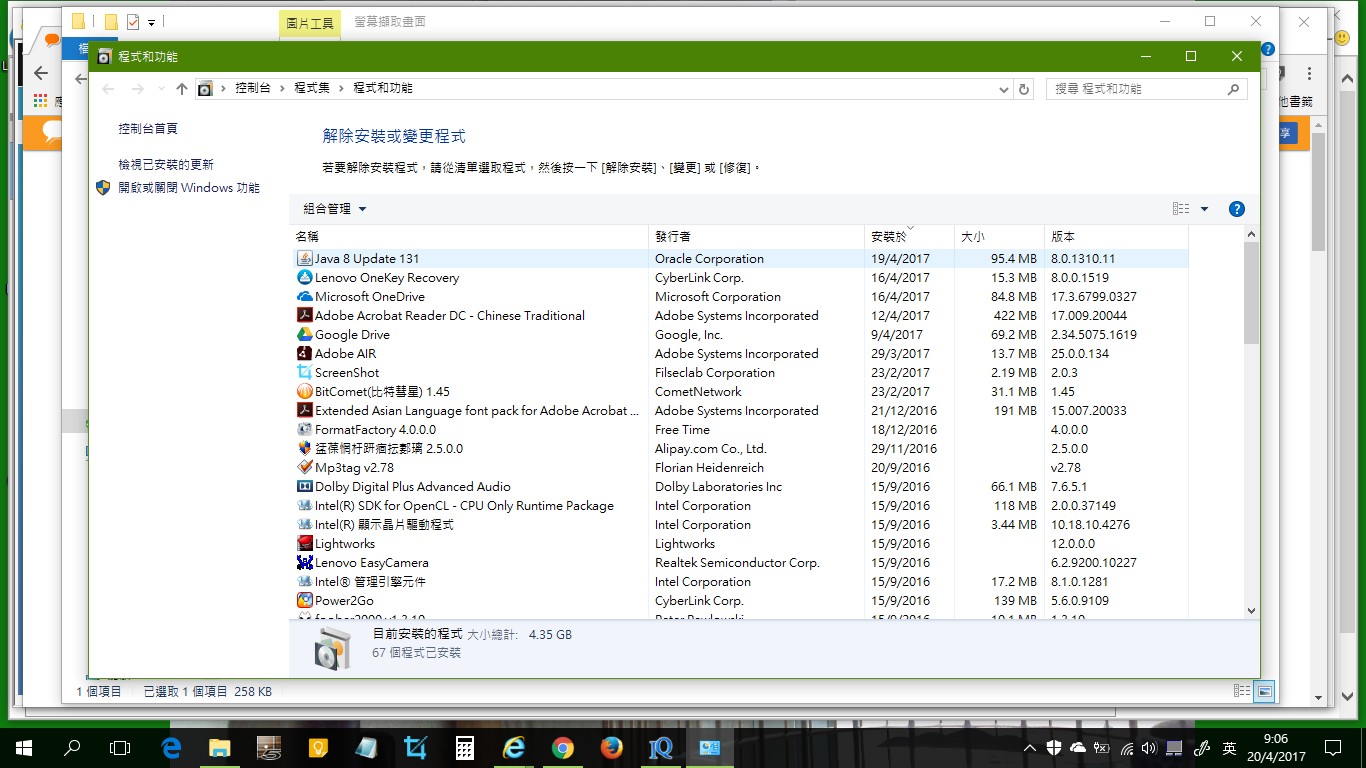Select the Power2Go program icon
This screenshot has height=768, width=1366.
[305, 601]
